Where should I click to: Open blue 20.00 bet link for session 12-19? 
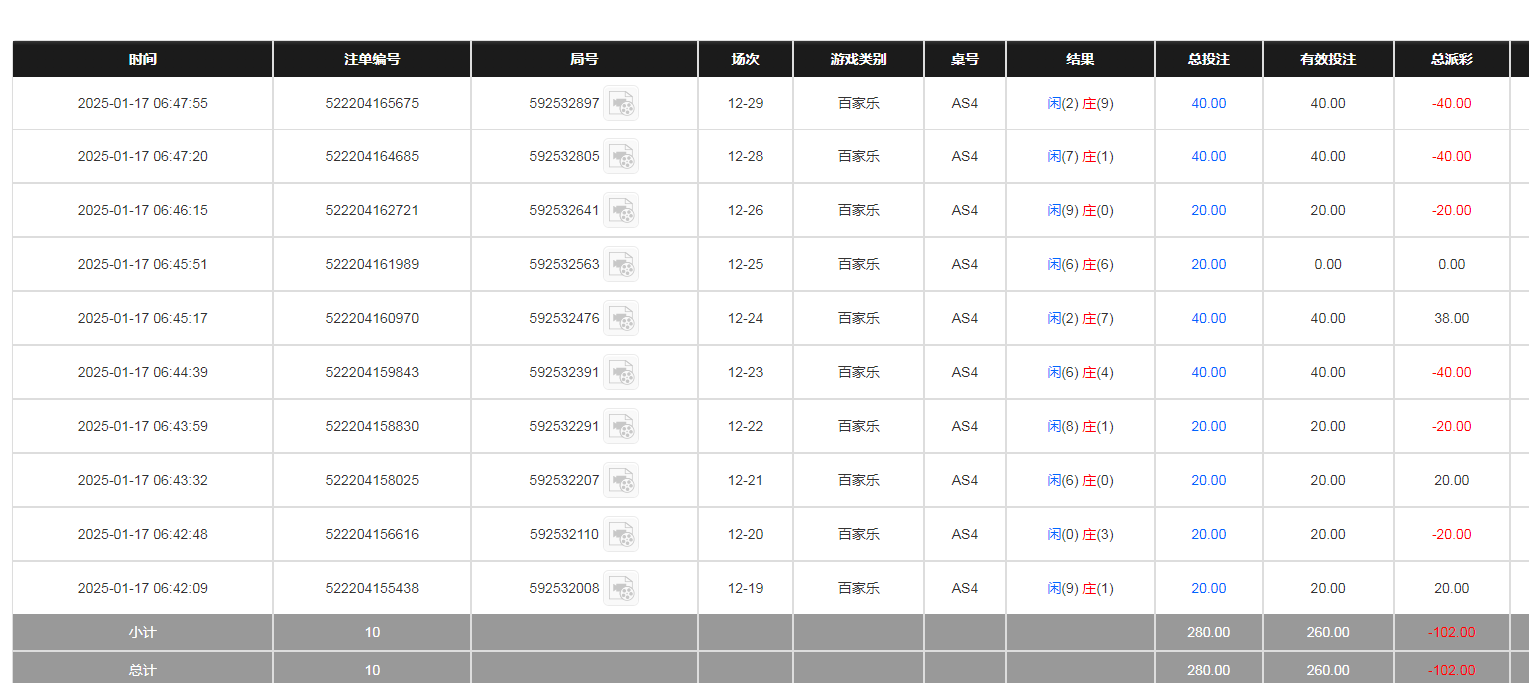point(1208,588)
